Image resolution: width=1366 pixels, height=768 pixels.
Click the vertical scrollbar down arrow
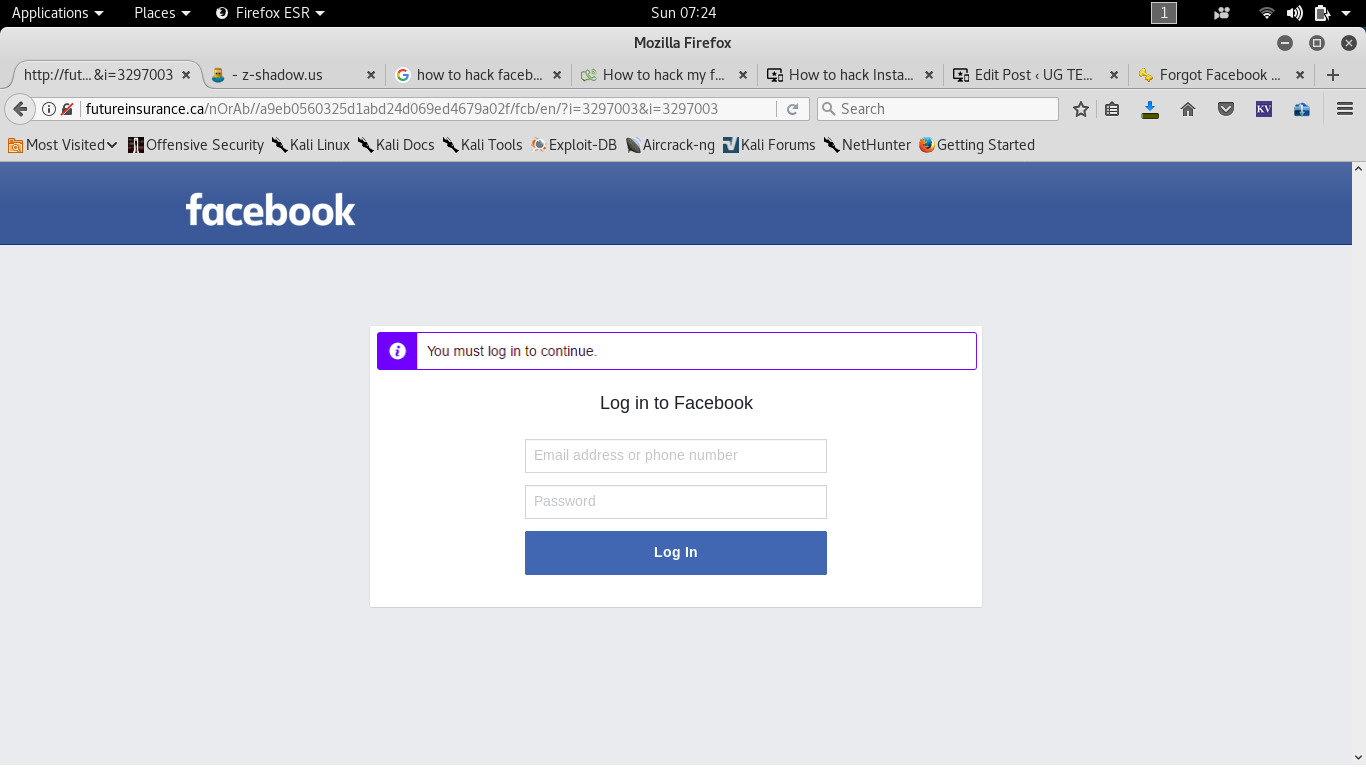1358,758
